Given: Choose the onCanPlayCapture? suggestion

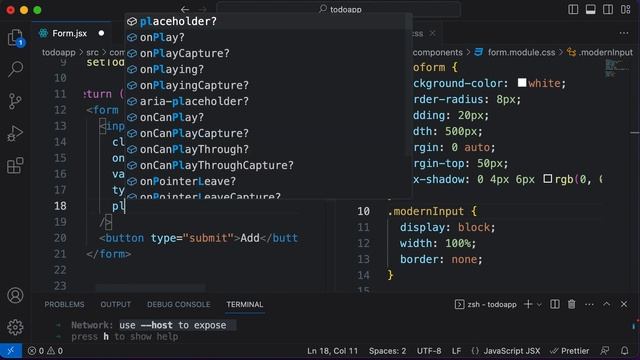Looking at the screenshot, I should click(267, 133).
